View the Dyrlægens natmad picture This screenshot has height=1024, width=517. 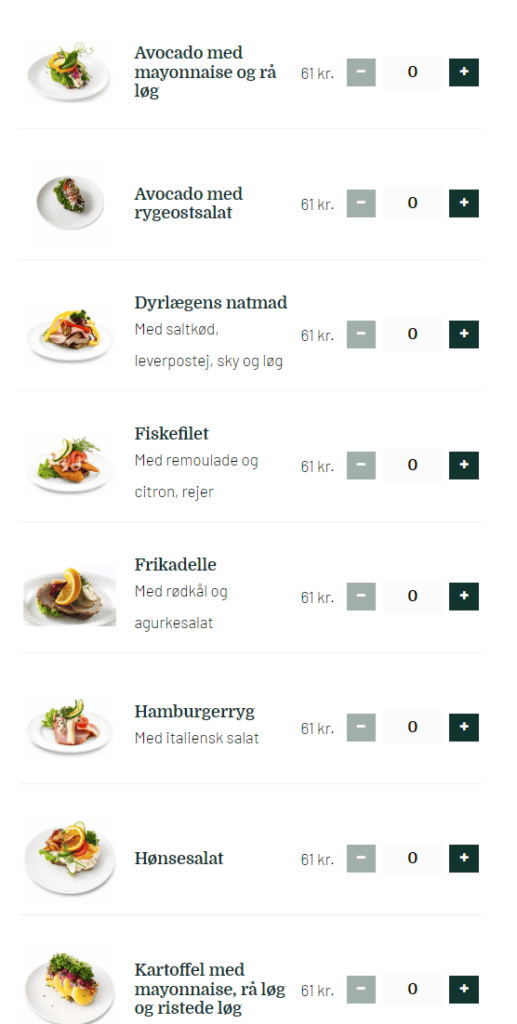(70, 334)
